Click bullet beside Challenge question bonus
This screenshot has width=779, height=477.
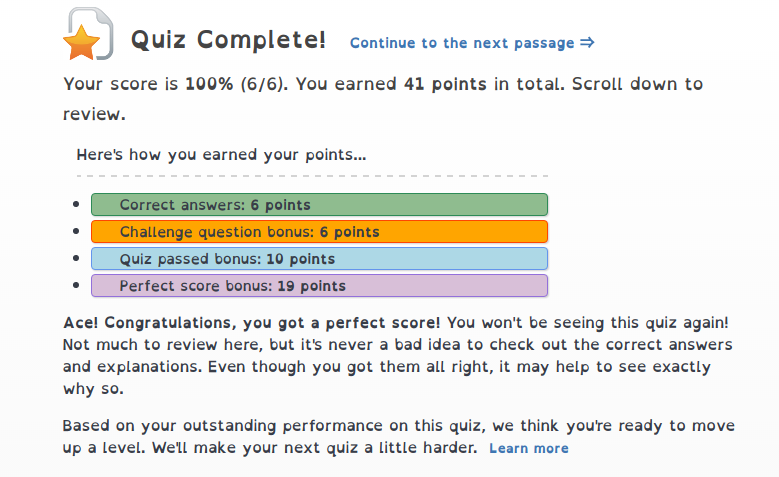pyautogui.click(x=77, y=232)
